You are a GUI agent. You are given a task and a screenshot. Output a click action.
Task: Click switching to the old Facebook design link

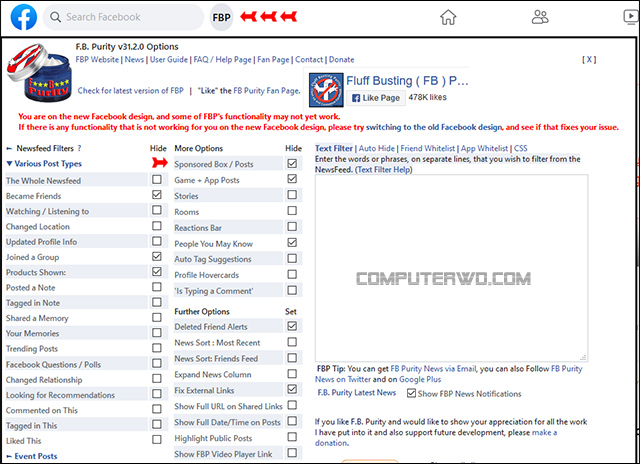tap(434, 127)
